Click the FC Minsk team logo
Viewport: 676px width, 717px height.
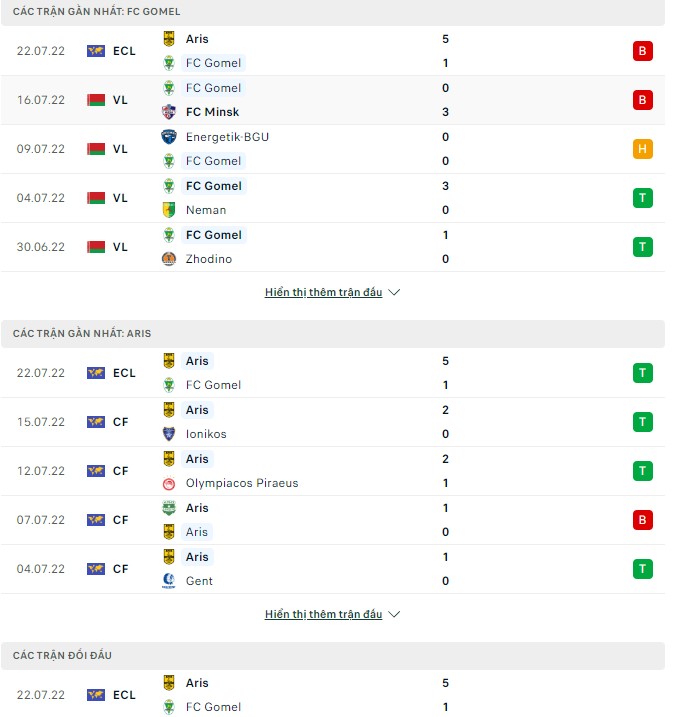[168, 112]
